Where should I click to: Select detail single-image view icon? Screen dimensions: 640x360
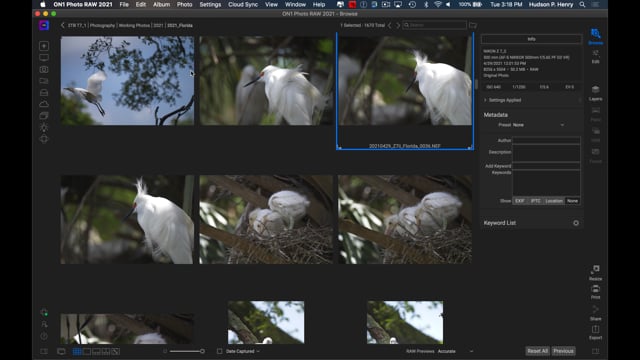87,351
